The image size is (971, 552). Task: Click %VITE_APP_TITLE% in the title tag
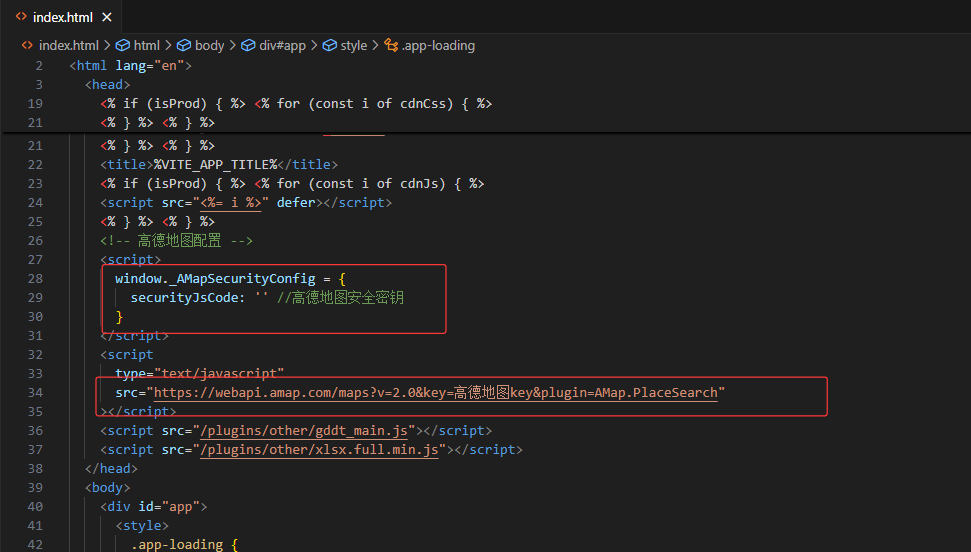pyautogui.click(x=216, y=165)
